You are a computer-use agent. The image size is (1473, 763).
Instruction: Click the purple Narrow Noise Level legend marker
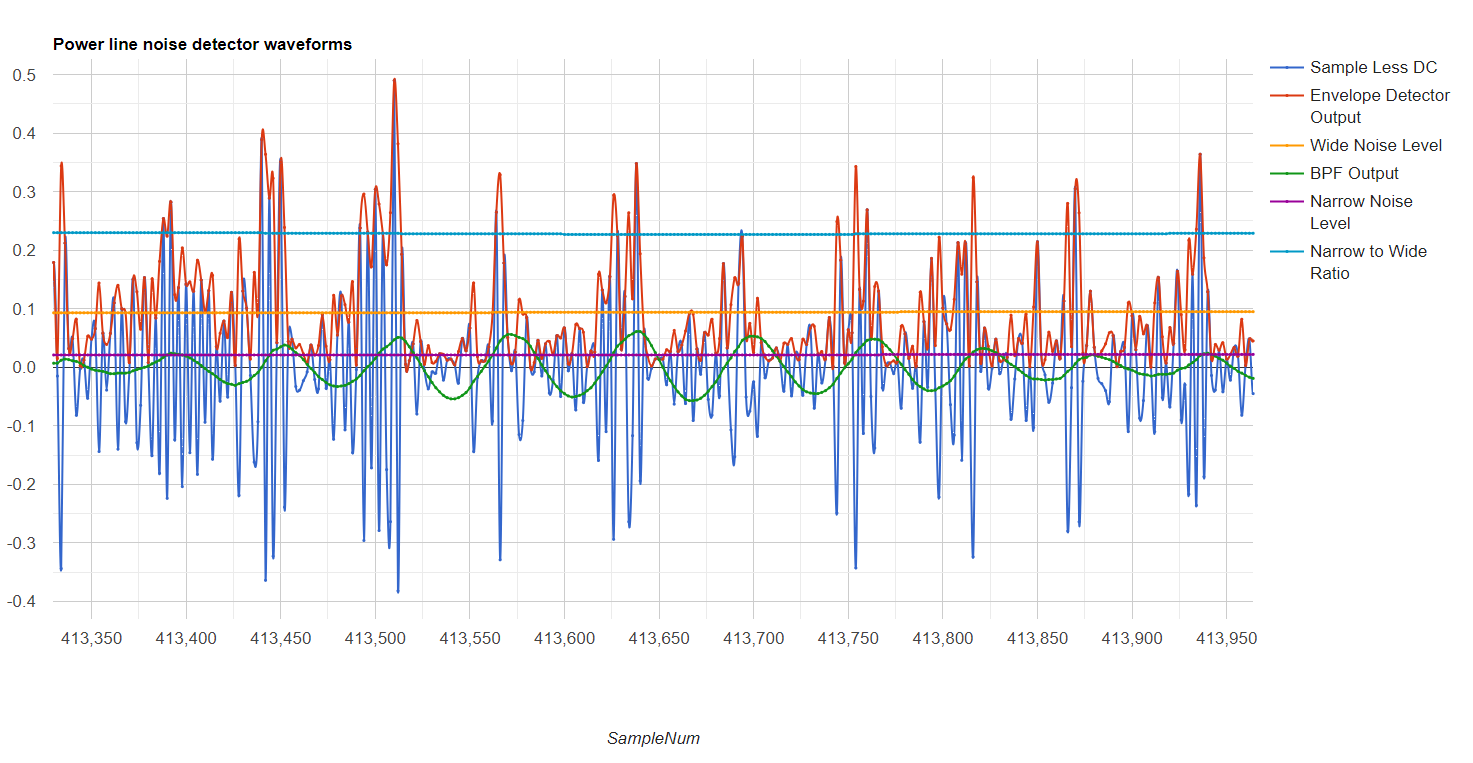tap(1286, 201)
